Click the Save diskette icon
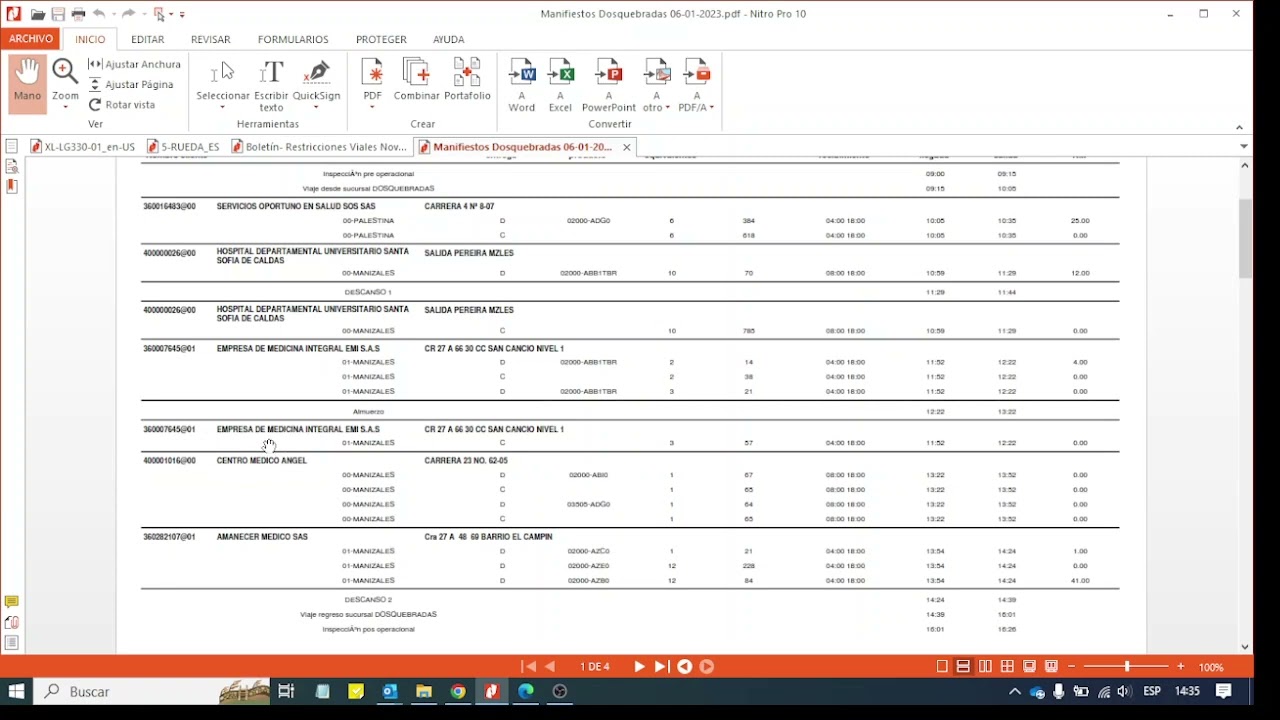 point(58,14)
